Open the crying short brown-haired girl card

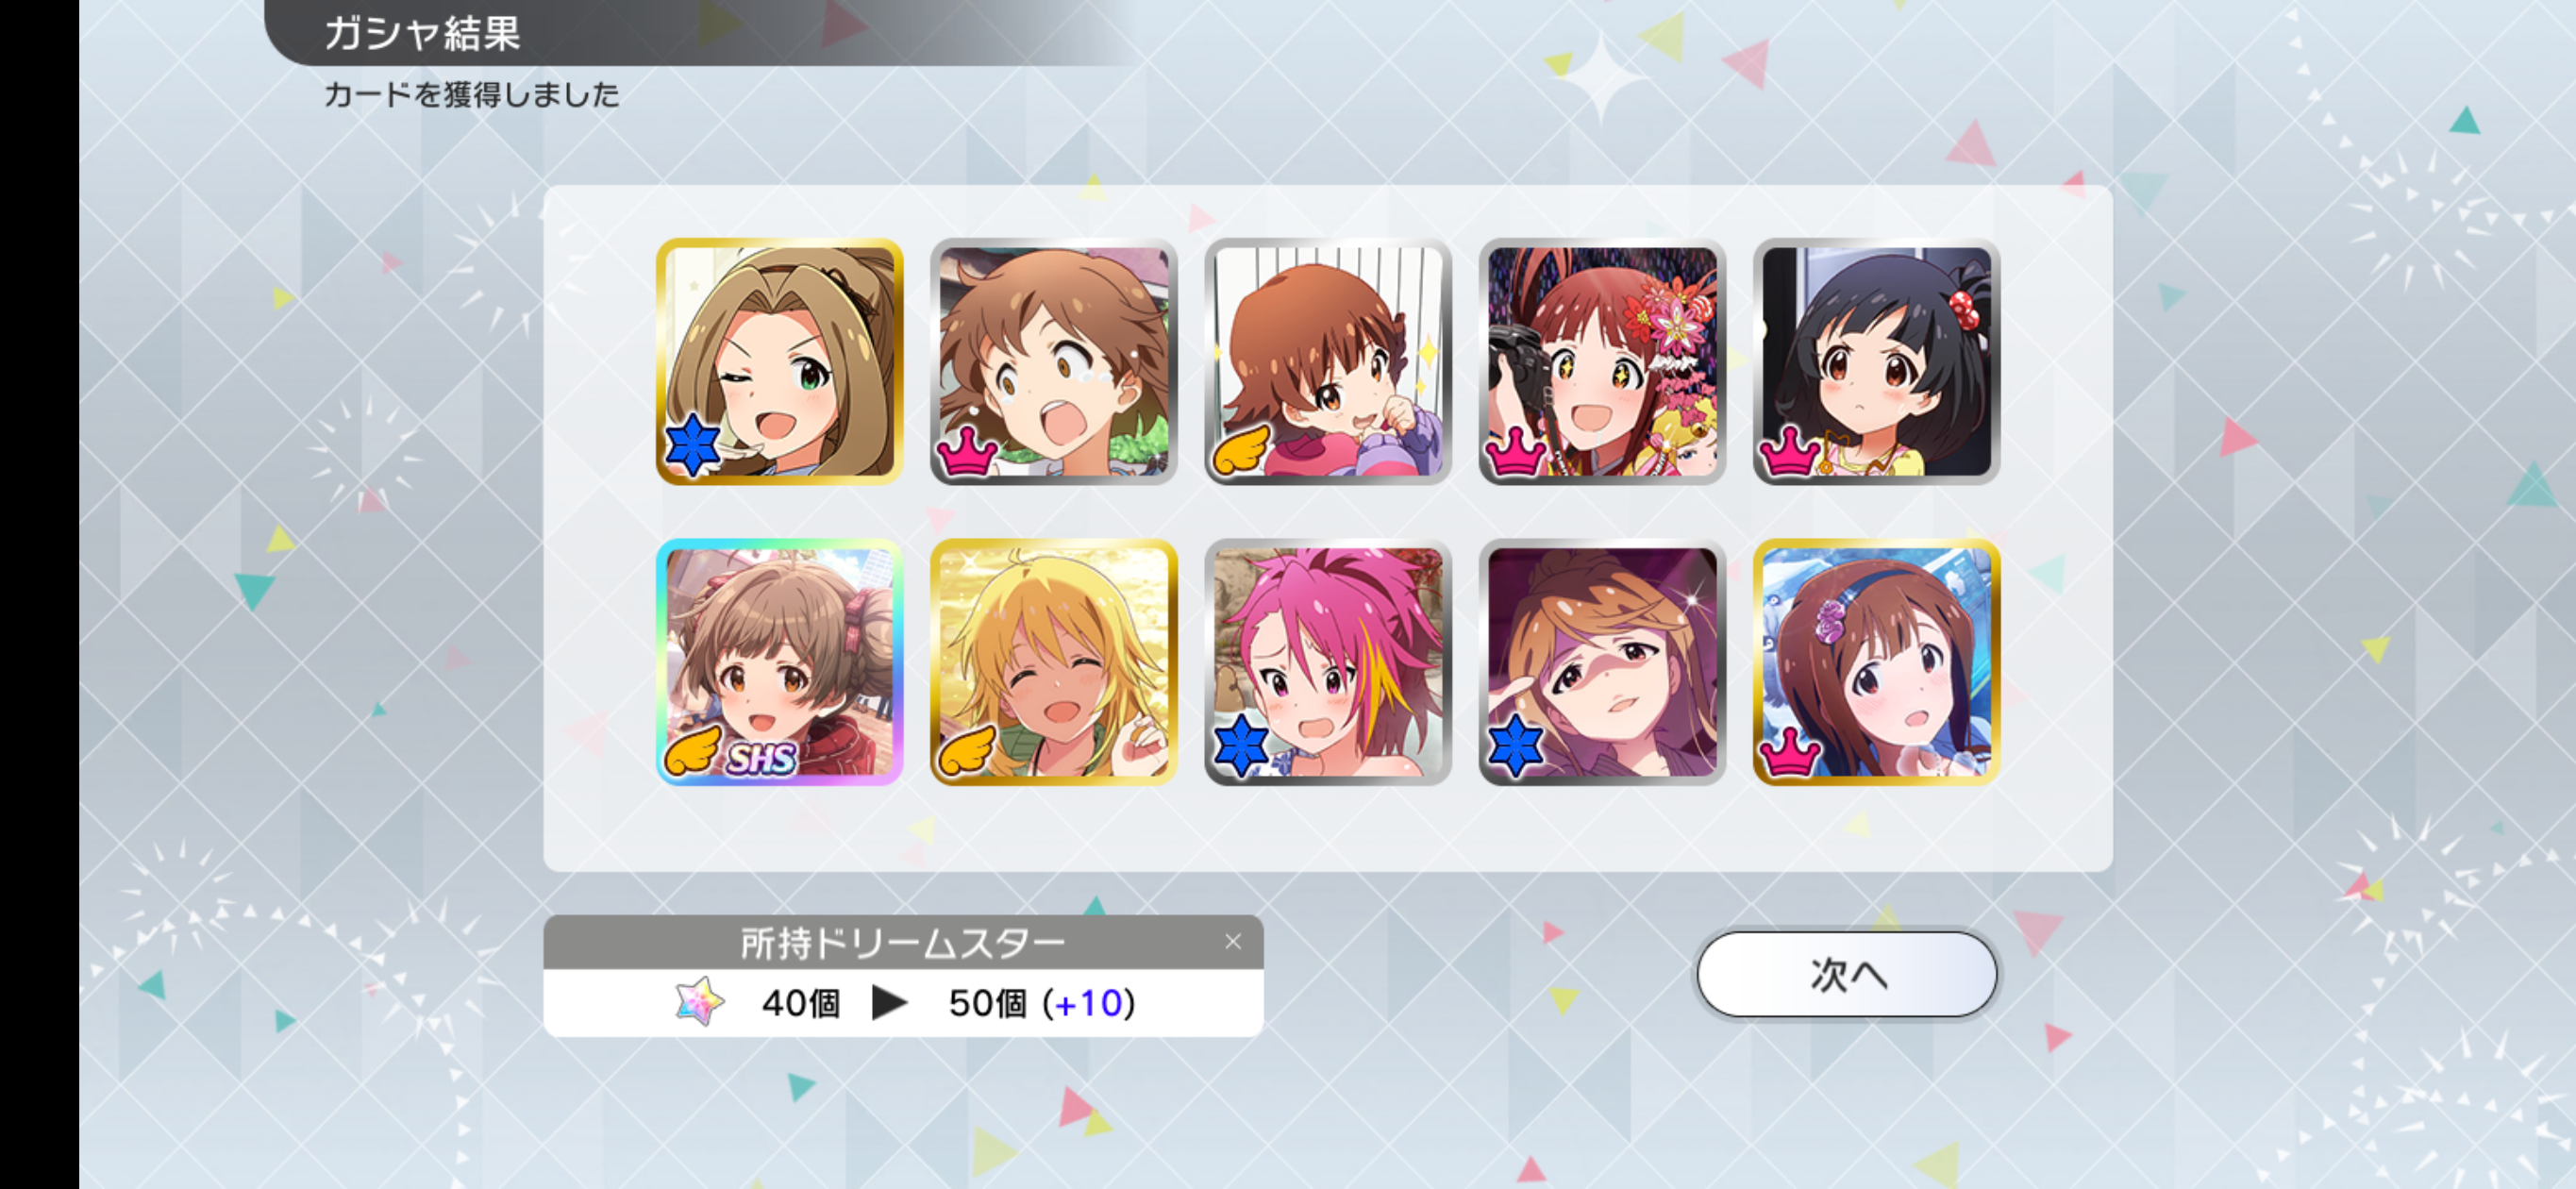pyautogui.click(x=1053, y=362)
